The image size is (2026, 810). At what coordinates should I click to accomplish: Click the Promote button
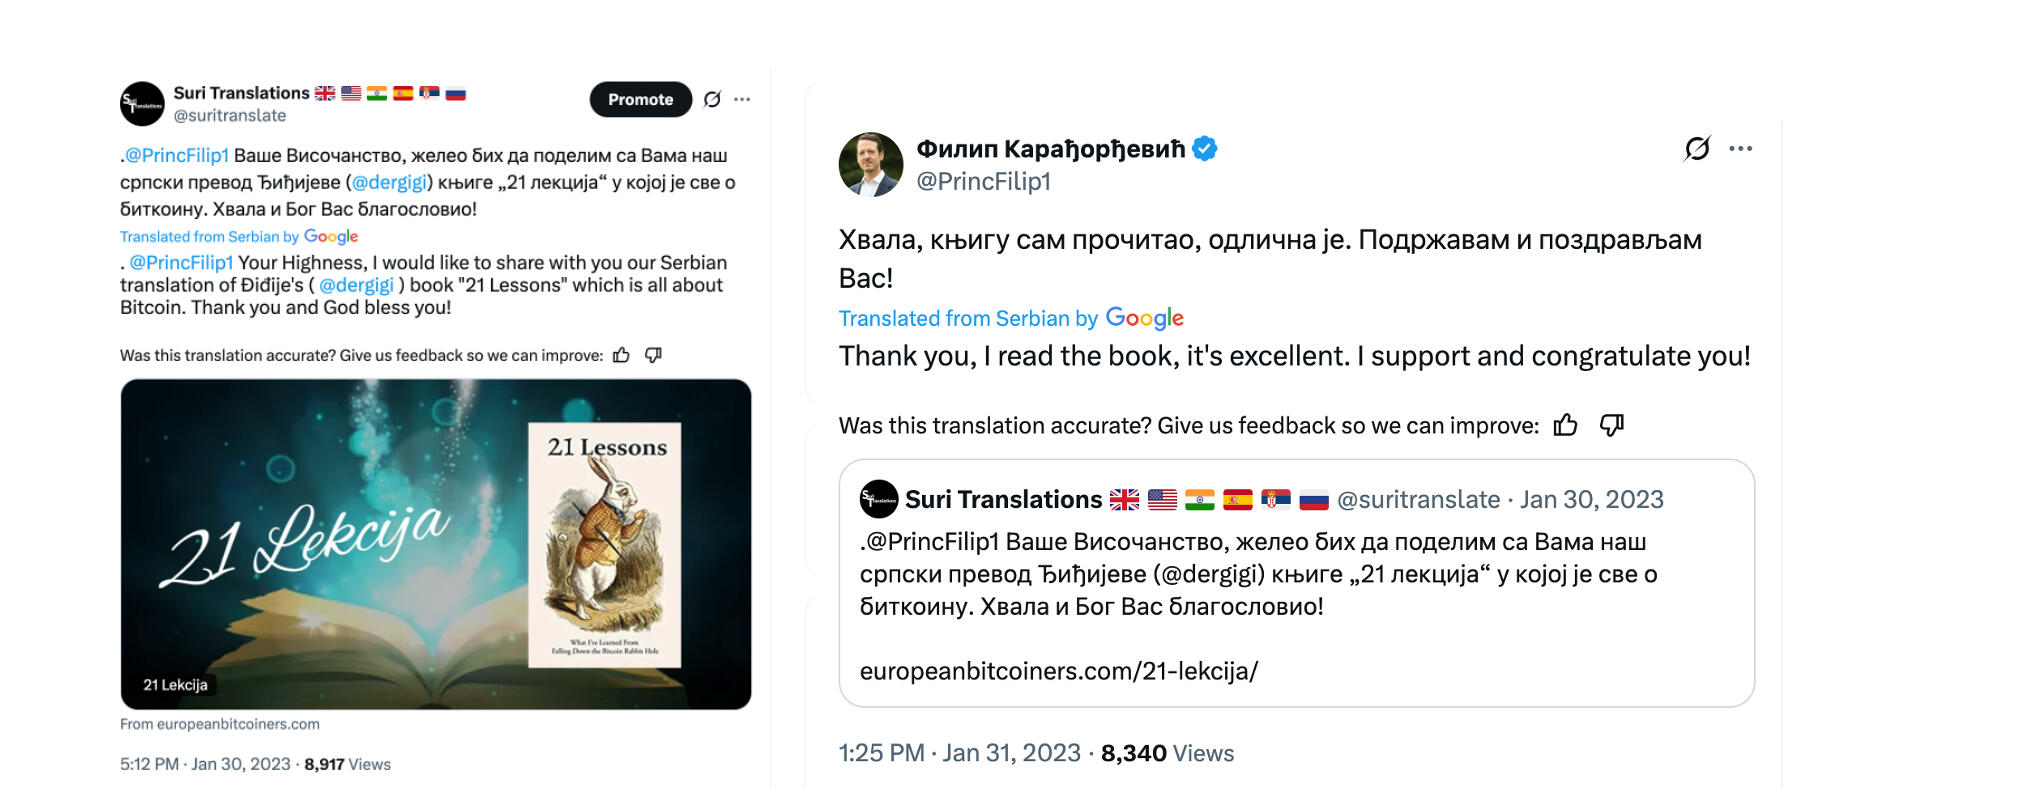click(639, 100)
